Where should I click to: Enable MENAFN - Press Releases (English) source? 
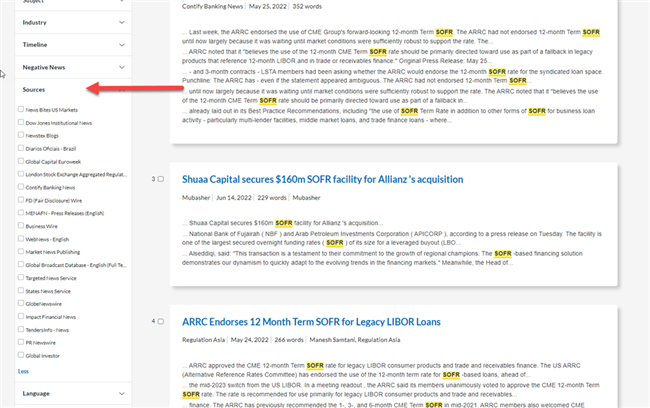point(21,212)
